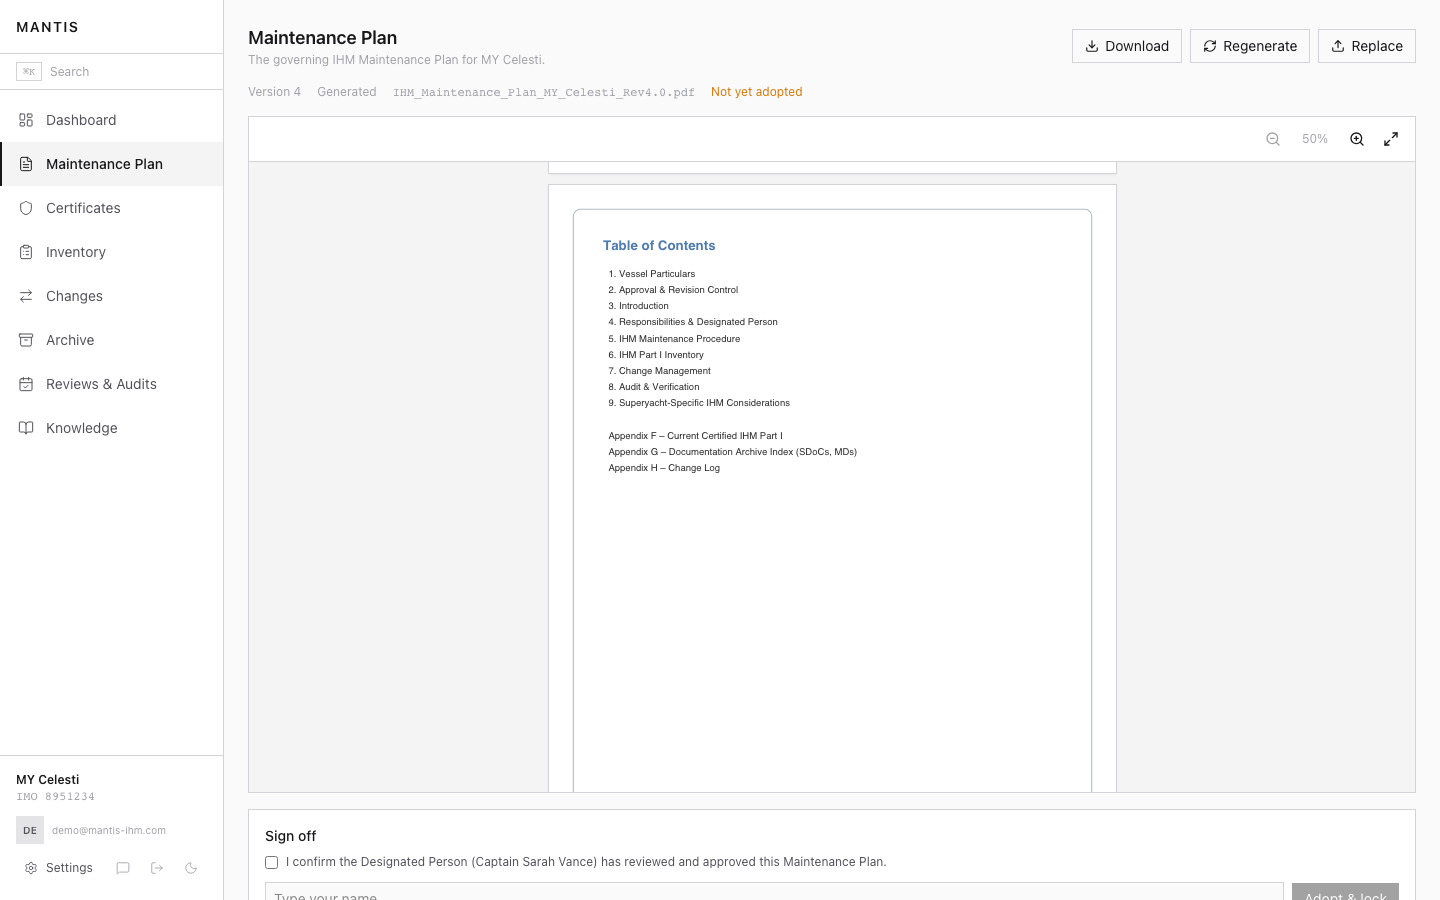
Task: Open Reviews & Audits
Action: point(112,384)
